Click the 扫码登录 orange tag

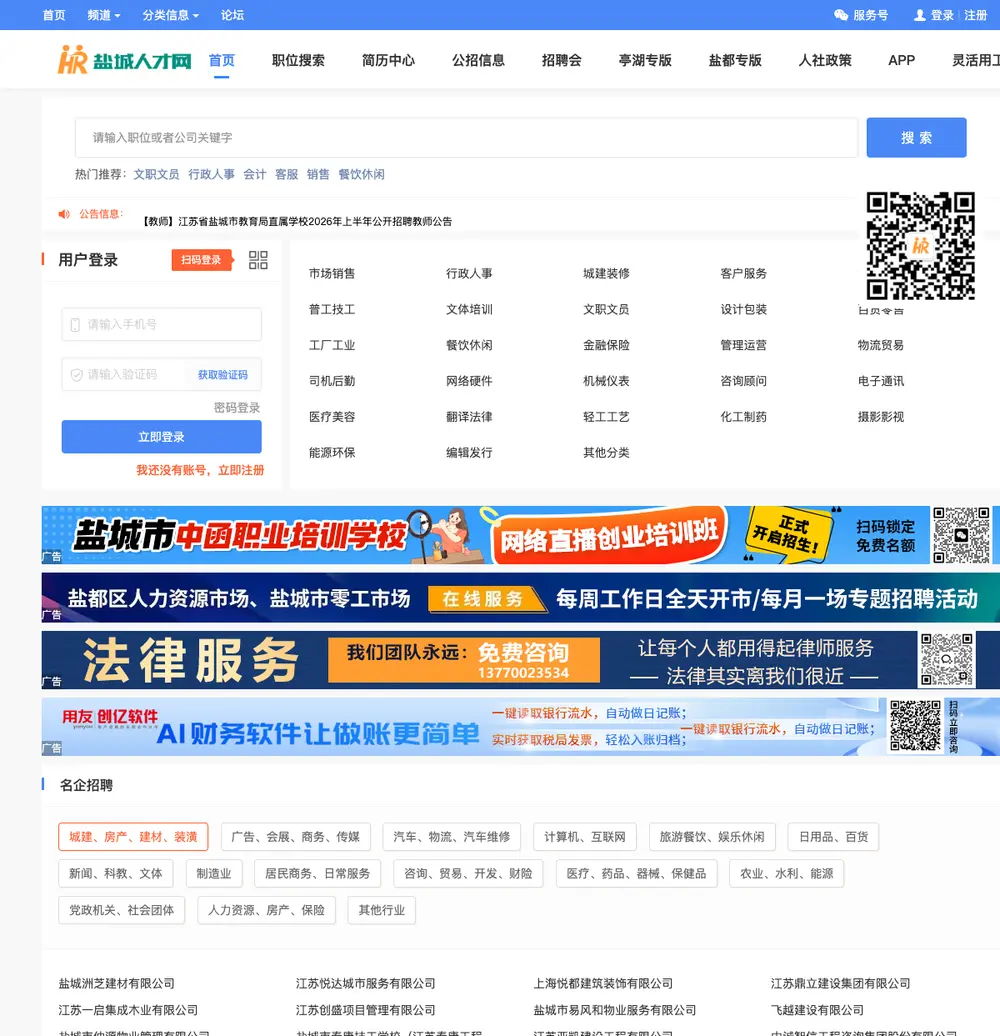click(202, 260)
